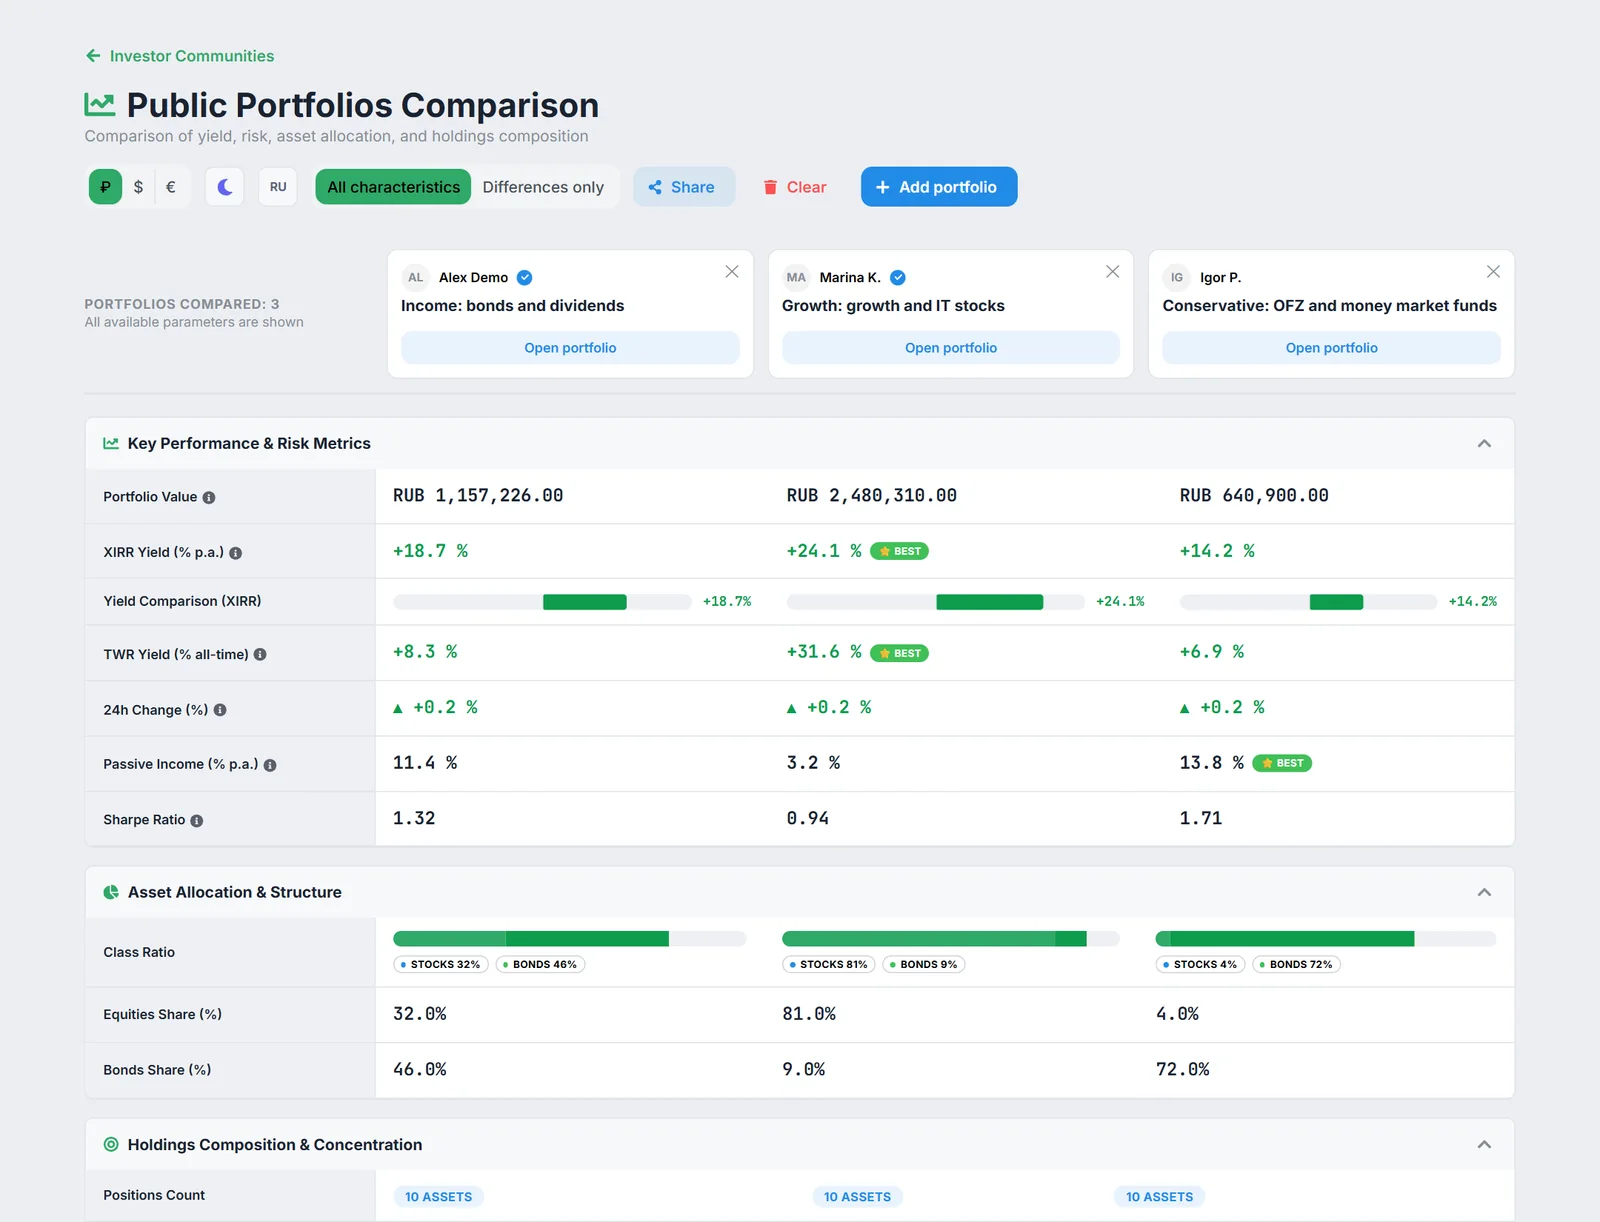The height and width of the screenshot is (1222, 1600).
Task: Click Marina K.'s class ratio allocation bar
Action: [x=951, y=939]
